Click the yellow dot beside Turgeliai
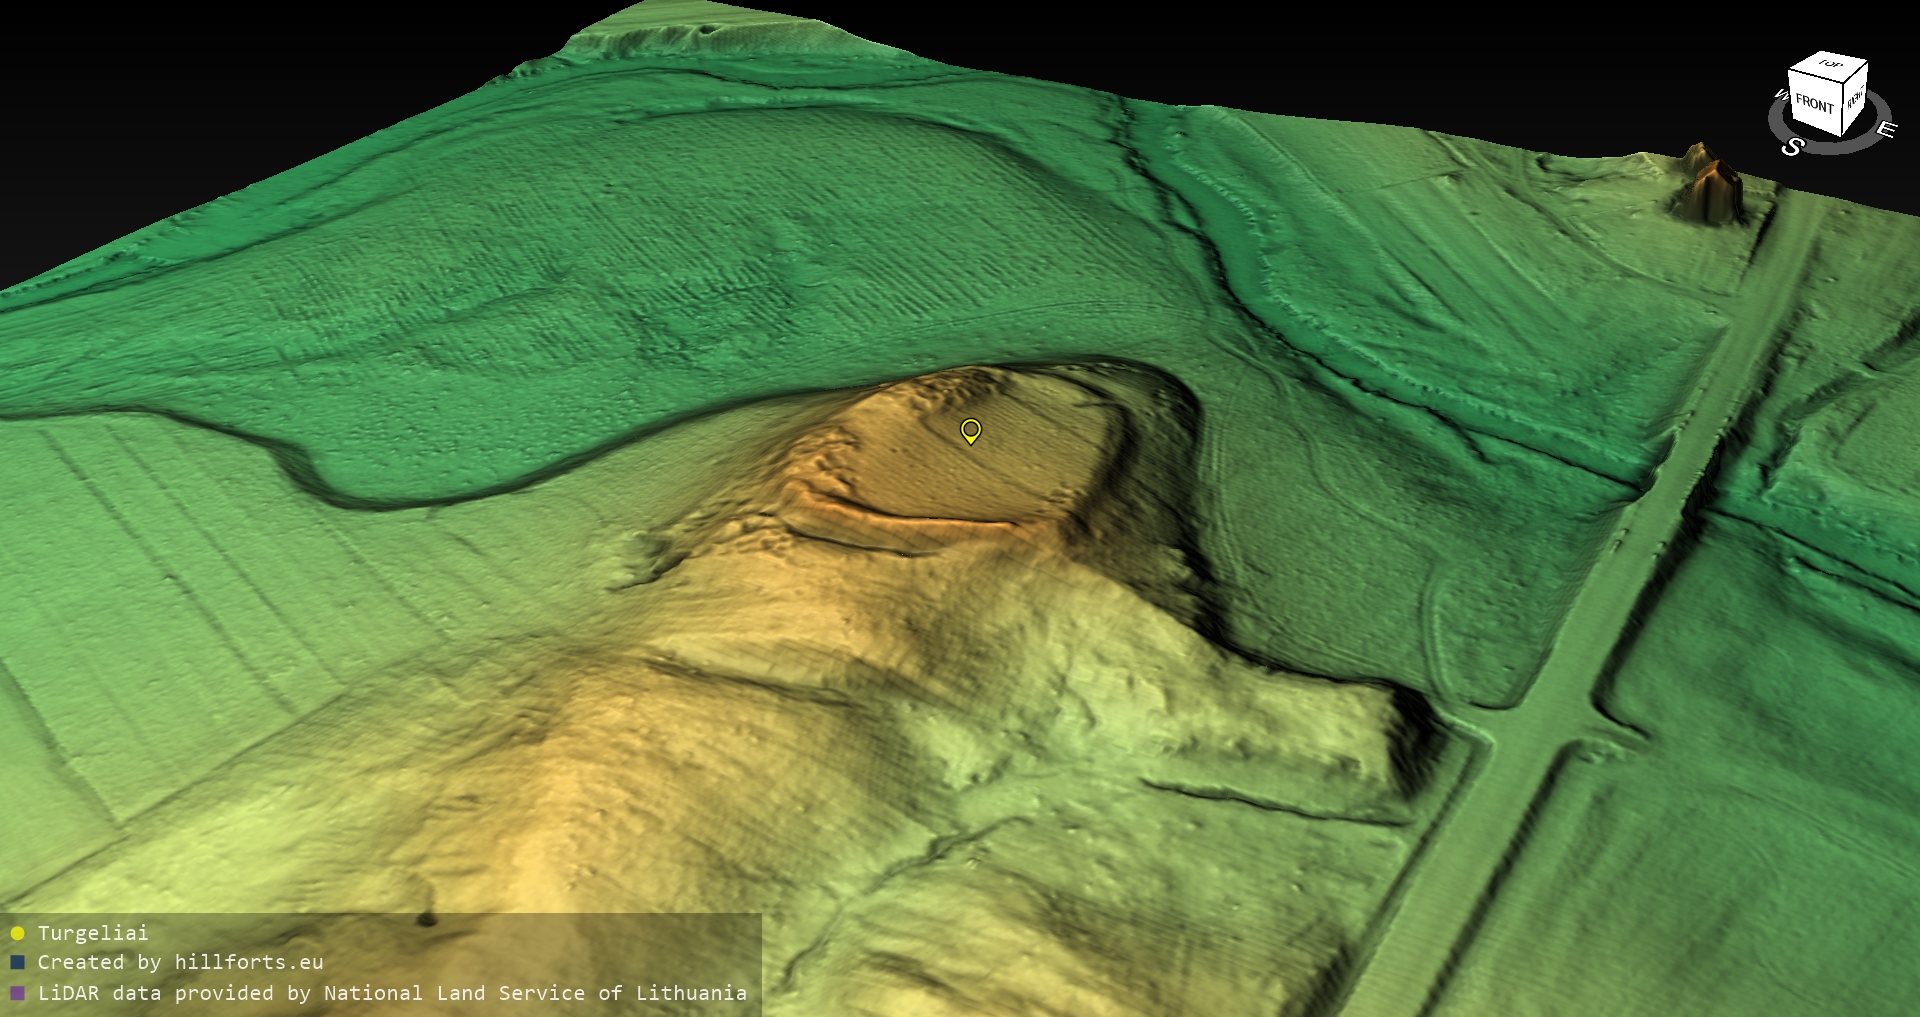 17,934
